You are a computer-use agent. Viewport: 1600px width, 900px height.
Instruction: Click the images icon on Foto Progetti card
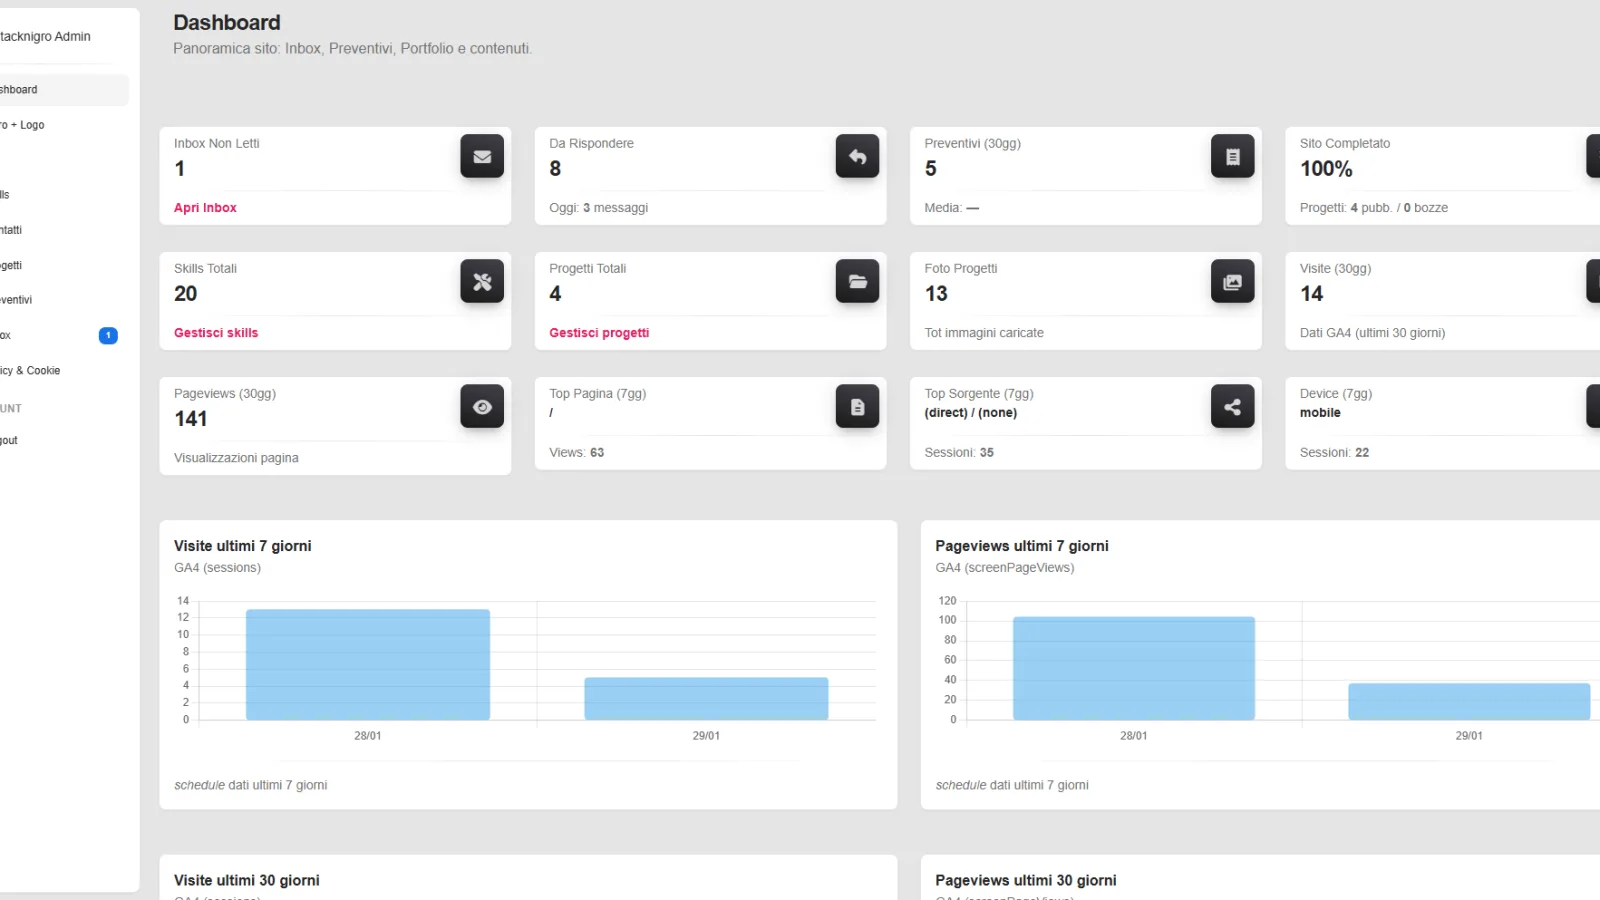[1232, 281]
